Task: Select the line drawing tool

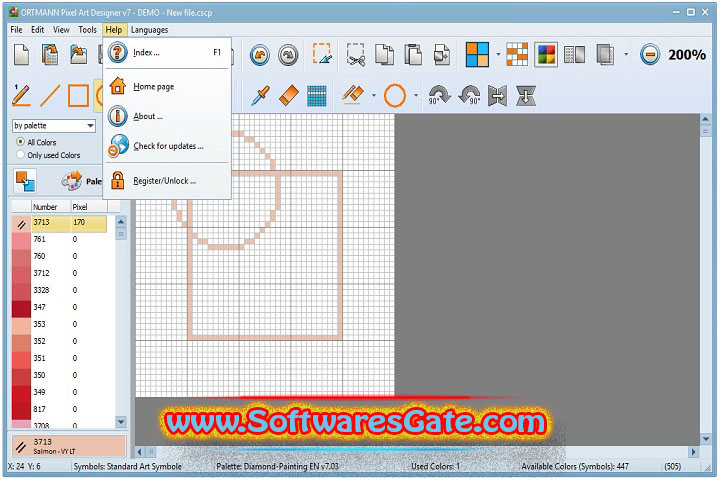Action: point(50,96)
